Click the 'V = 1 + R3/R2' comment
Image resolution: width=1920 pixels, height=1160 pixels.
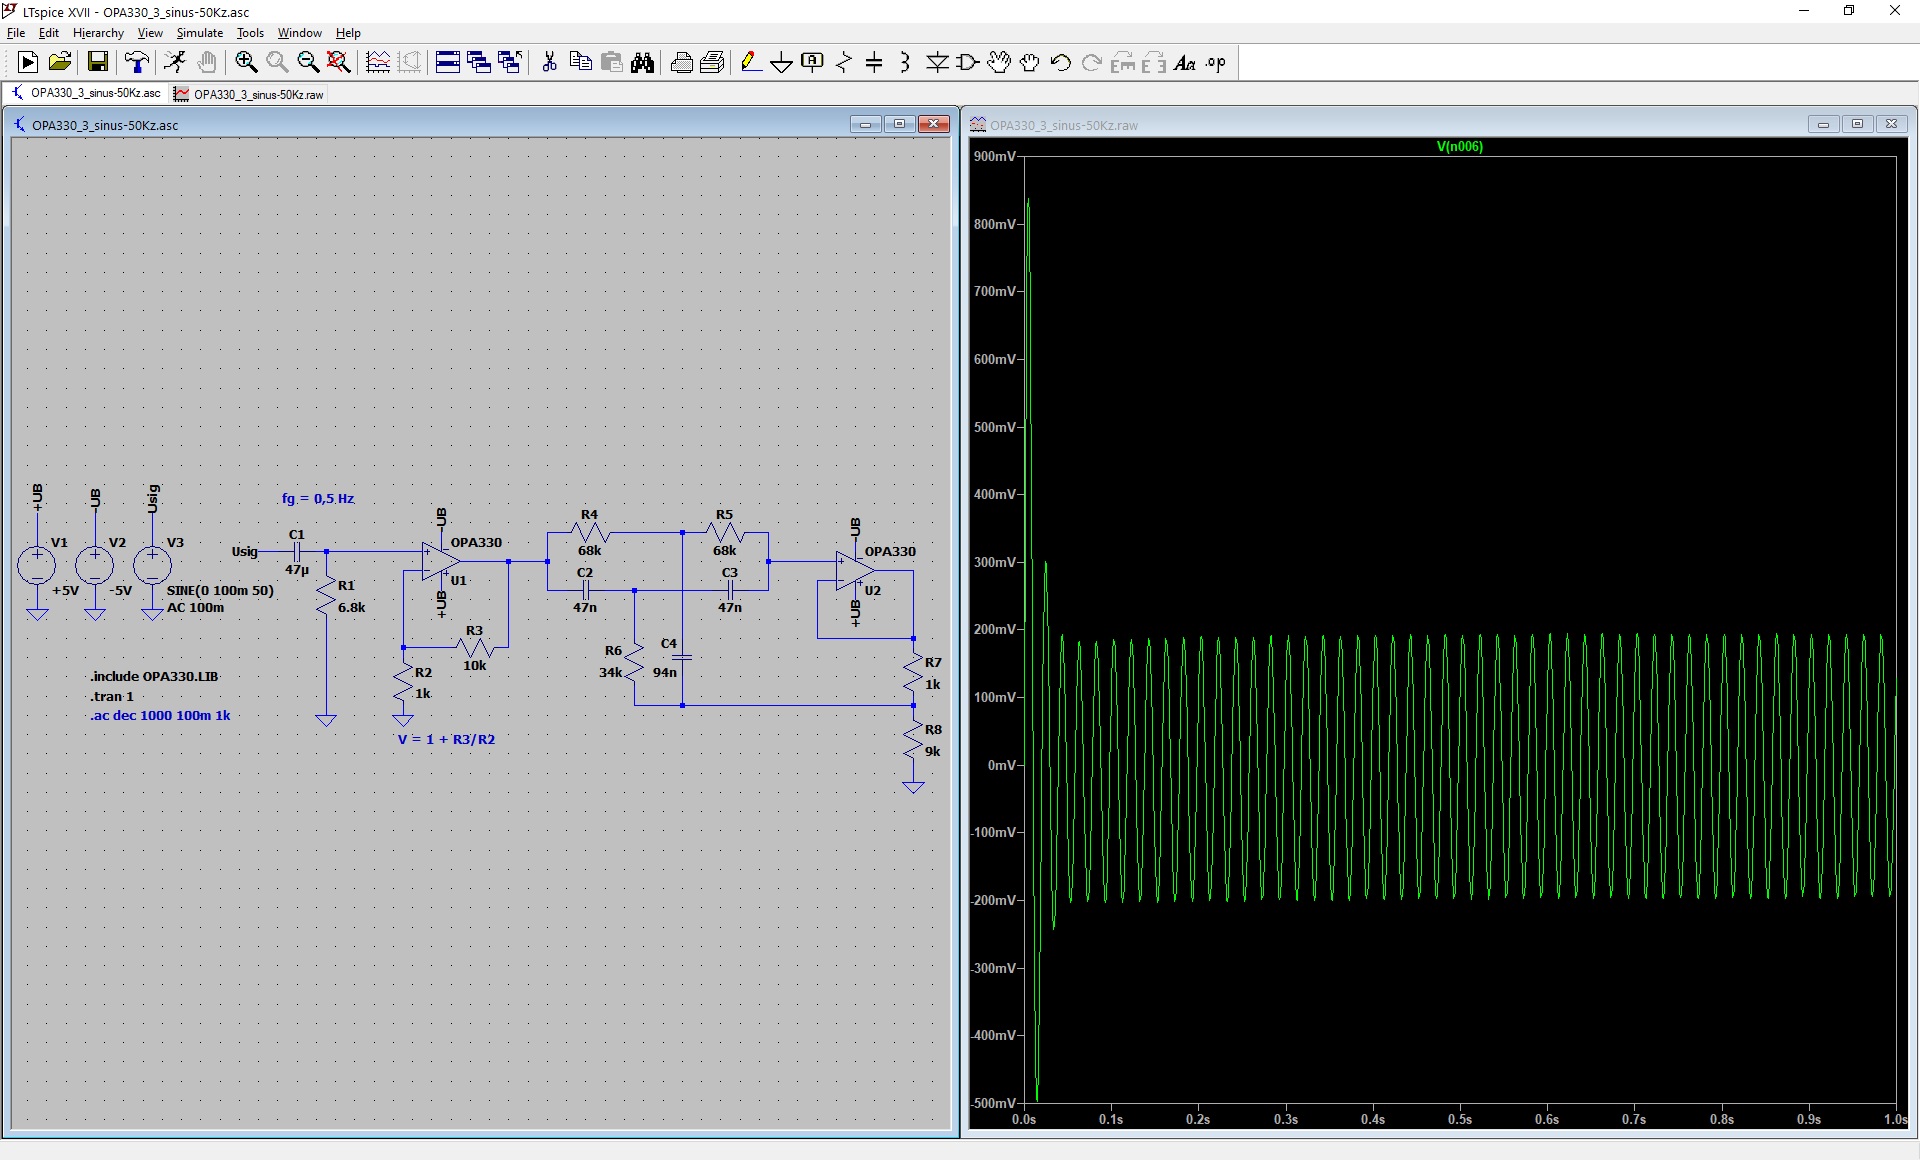tap(446, 739)
